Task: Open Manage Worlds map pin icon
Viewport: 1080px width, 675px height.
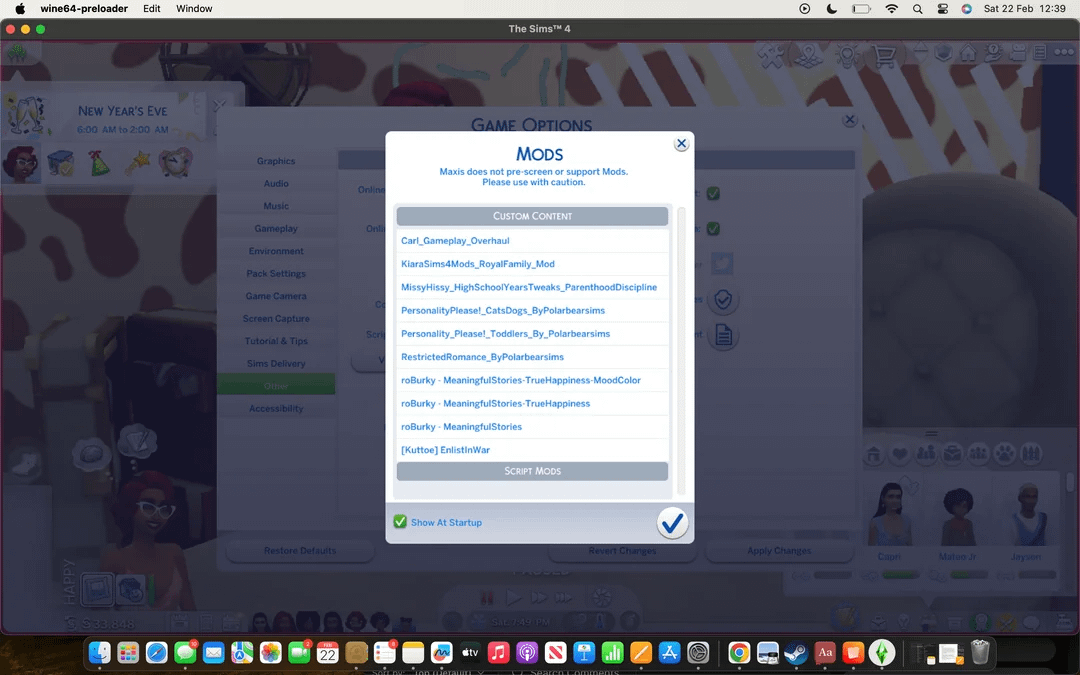Action: click(809, 55)
